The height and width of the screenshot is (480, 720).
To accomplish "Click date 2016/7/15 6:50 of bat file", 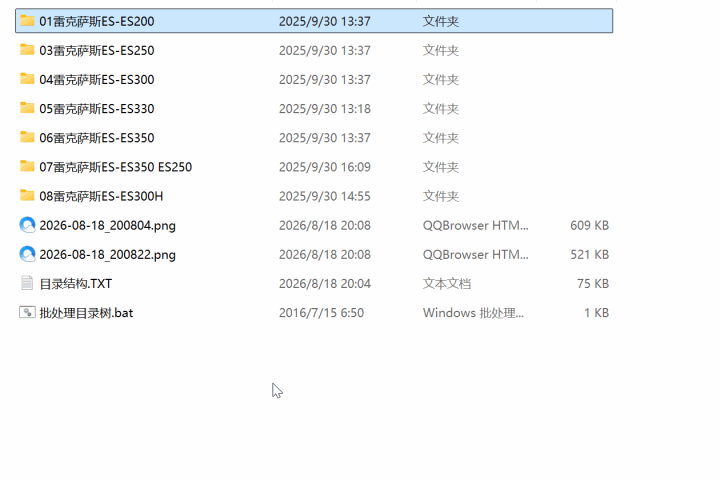I will tap(321, 313).
